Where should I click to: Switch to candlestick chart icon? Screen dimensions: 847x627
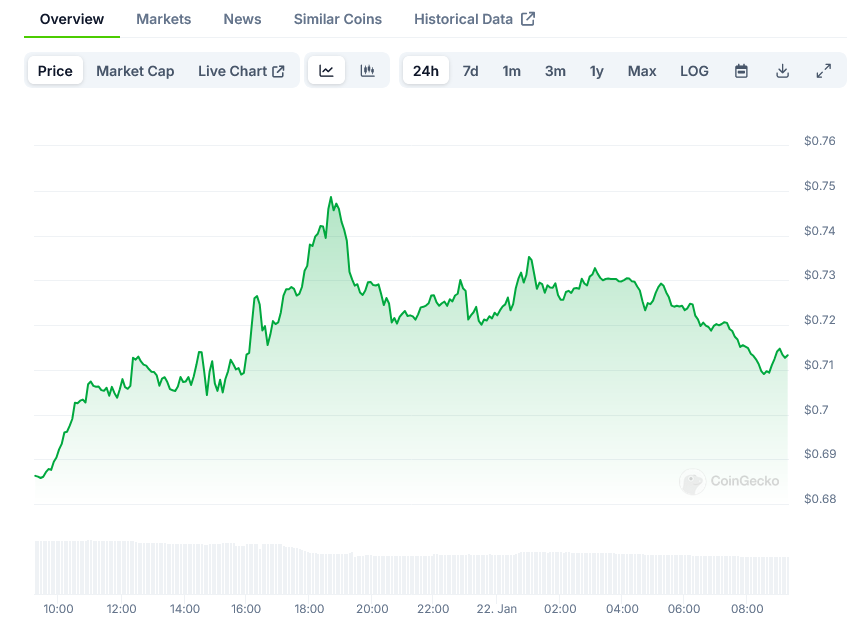point(367,71)
